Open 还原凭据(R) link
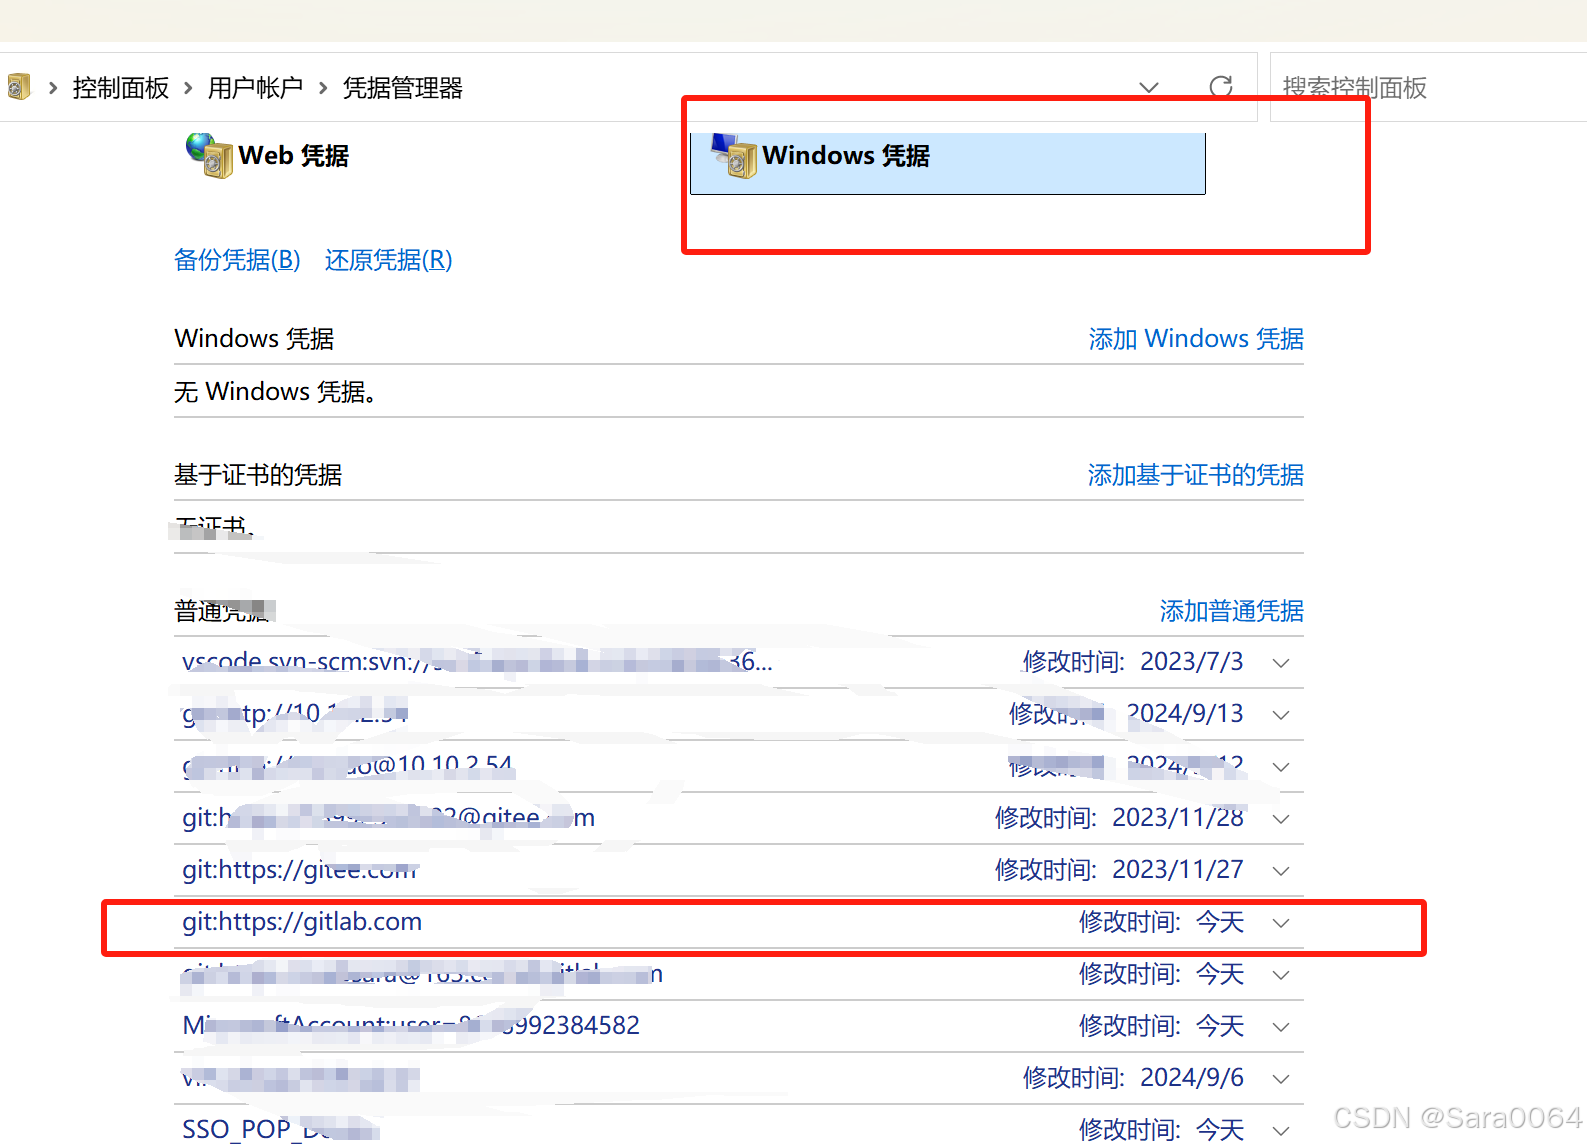Screen dimensions: 1587x1145 388,260
